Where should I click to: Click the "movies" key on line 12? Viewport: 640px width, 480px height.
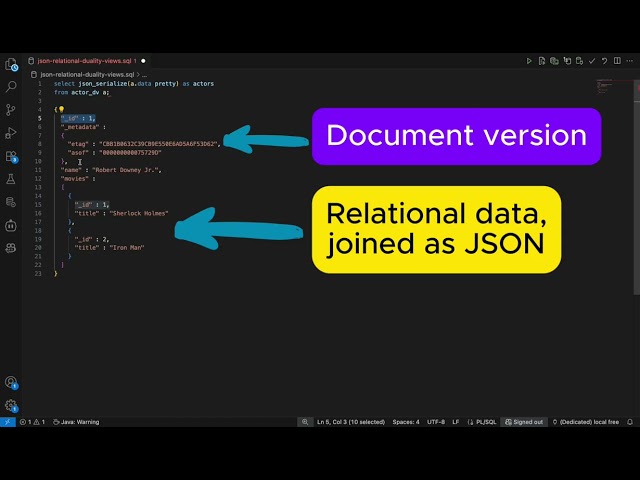pos(75,178)
